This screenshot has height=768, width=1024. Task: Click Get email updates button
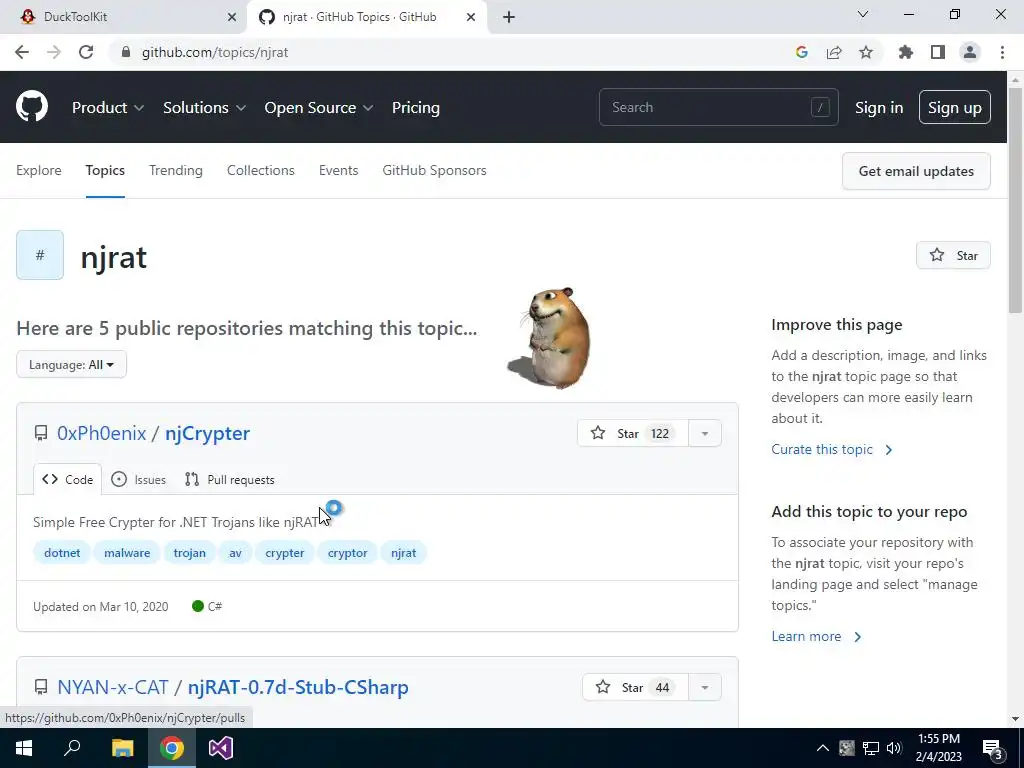[x=916, y=171]
